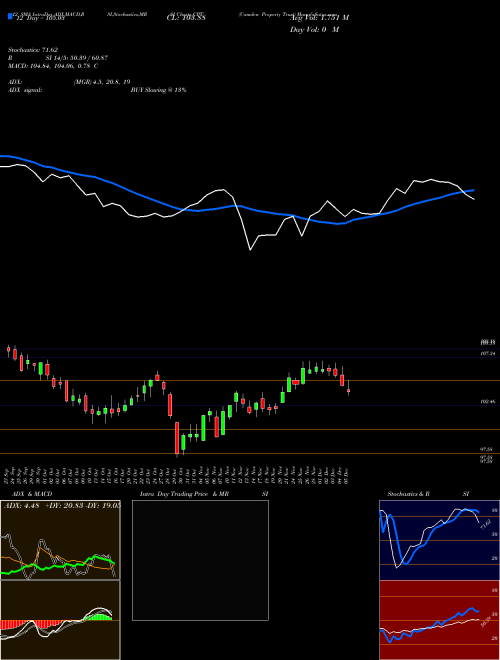Click the 'Stochastics: 71.62' reading
The image size is (500, 660).
pyautogui.click(x=33, y=50)
